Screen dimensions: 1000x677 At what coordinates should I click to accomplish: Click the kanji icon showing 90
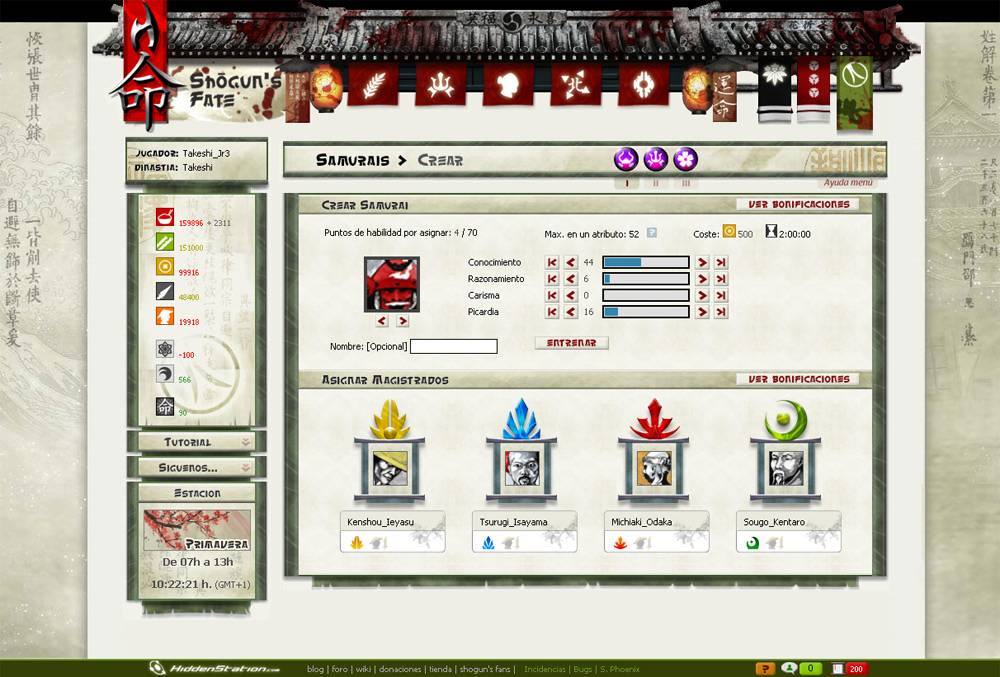coord(165,406)
